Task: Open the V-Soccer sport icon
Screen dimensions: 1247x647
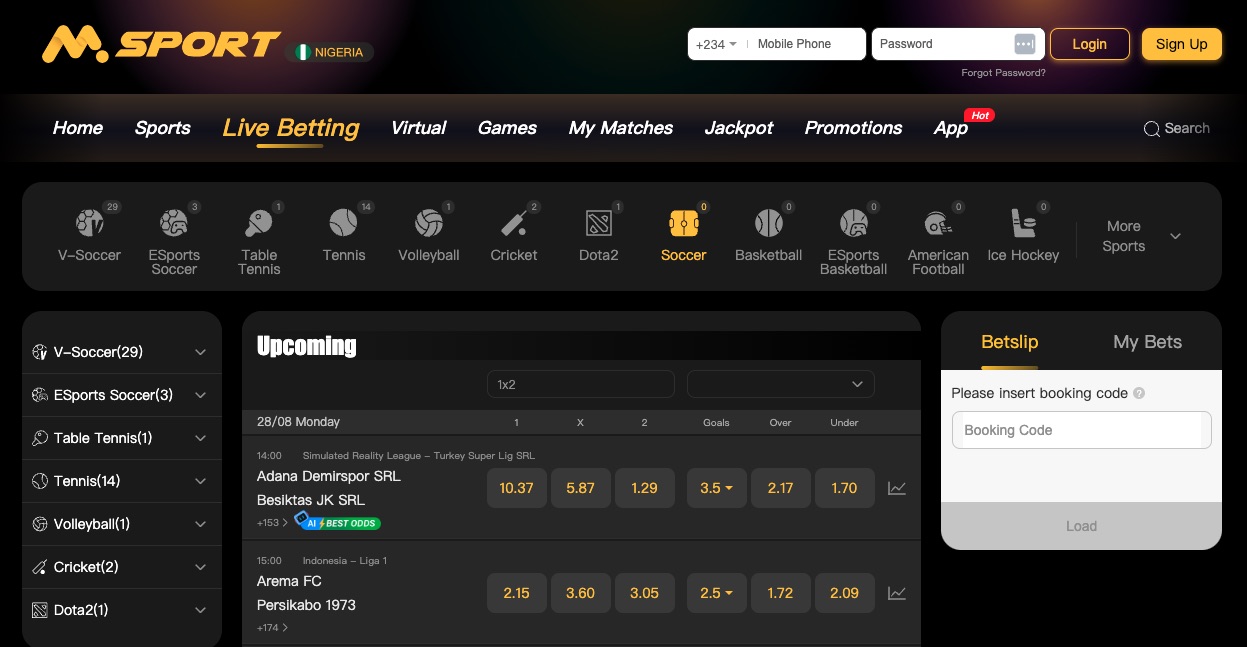Action: pos(89,222)
